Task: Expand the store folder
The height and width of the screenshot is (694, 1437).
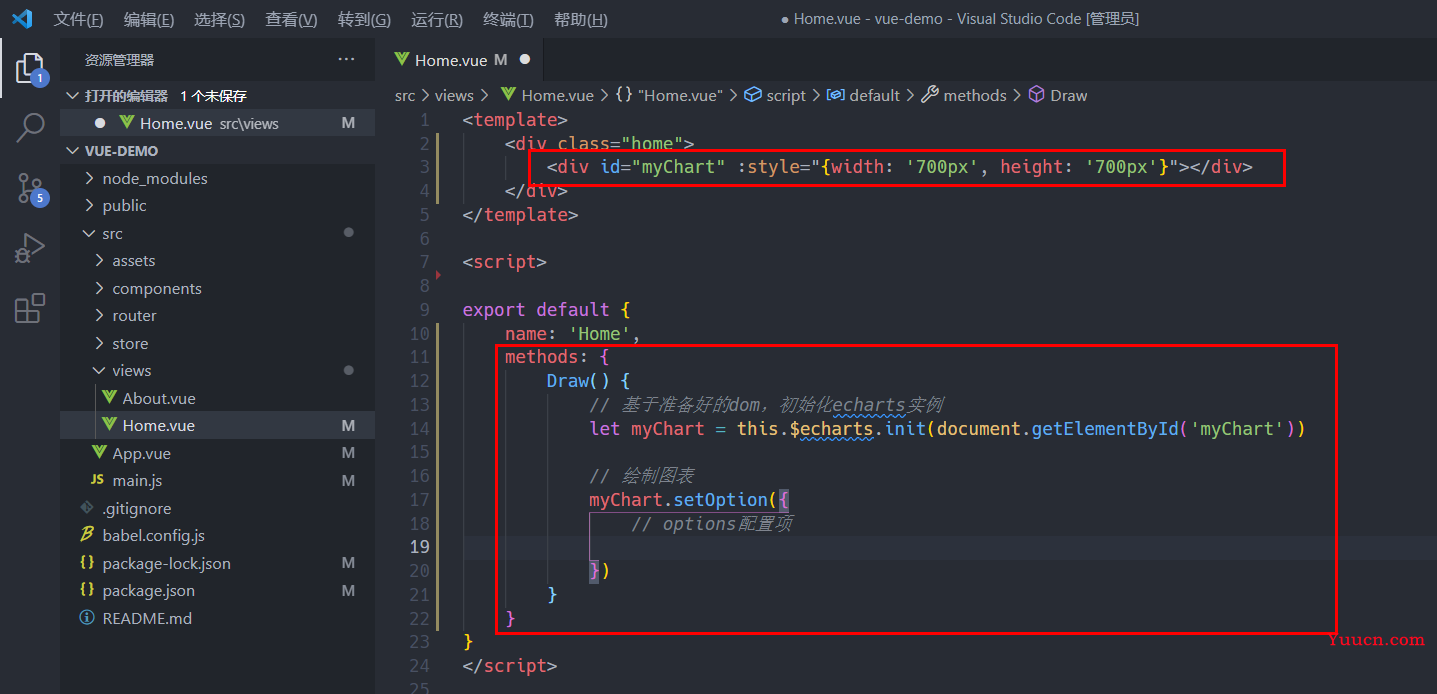Action: pyautogui.click(x=100, y=343)
